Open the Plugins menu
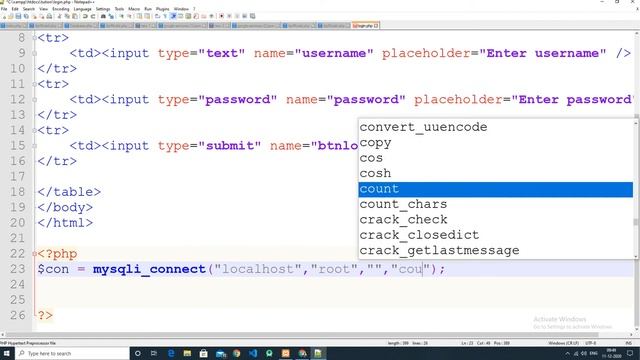Screen dimensions: 640x360 (162, 9)
